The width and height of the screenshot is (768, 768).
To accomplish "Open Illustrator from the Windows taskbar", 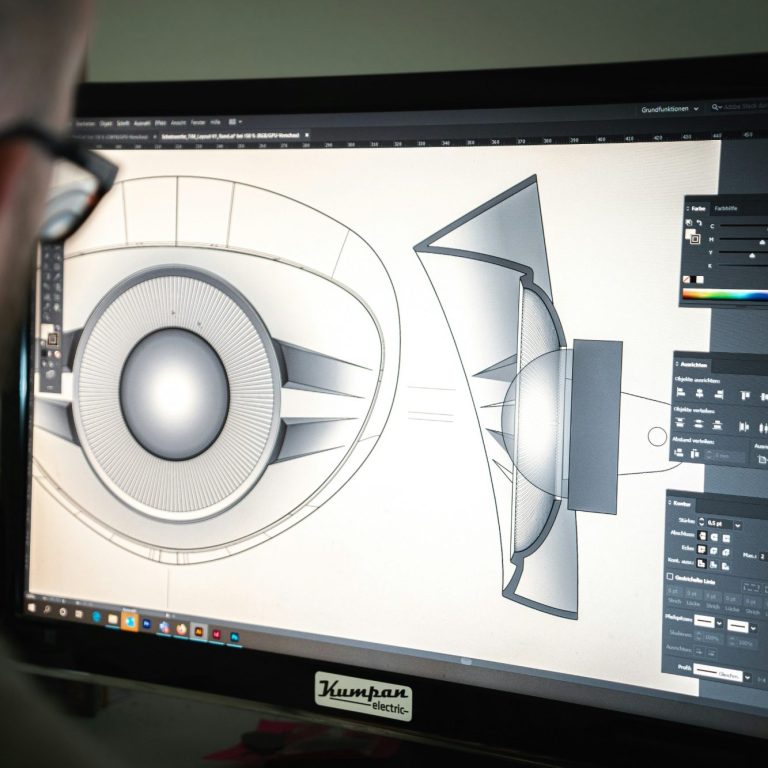I will (199, 631).
